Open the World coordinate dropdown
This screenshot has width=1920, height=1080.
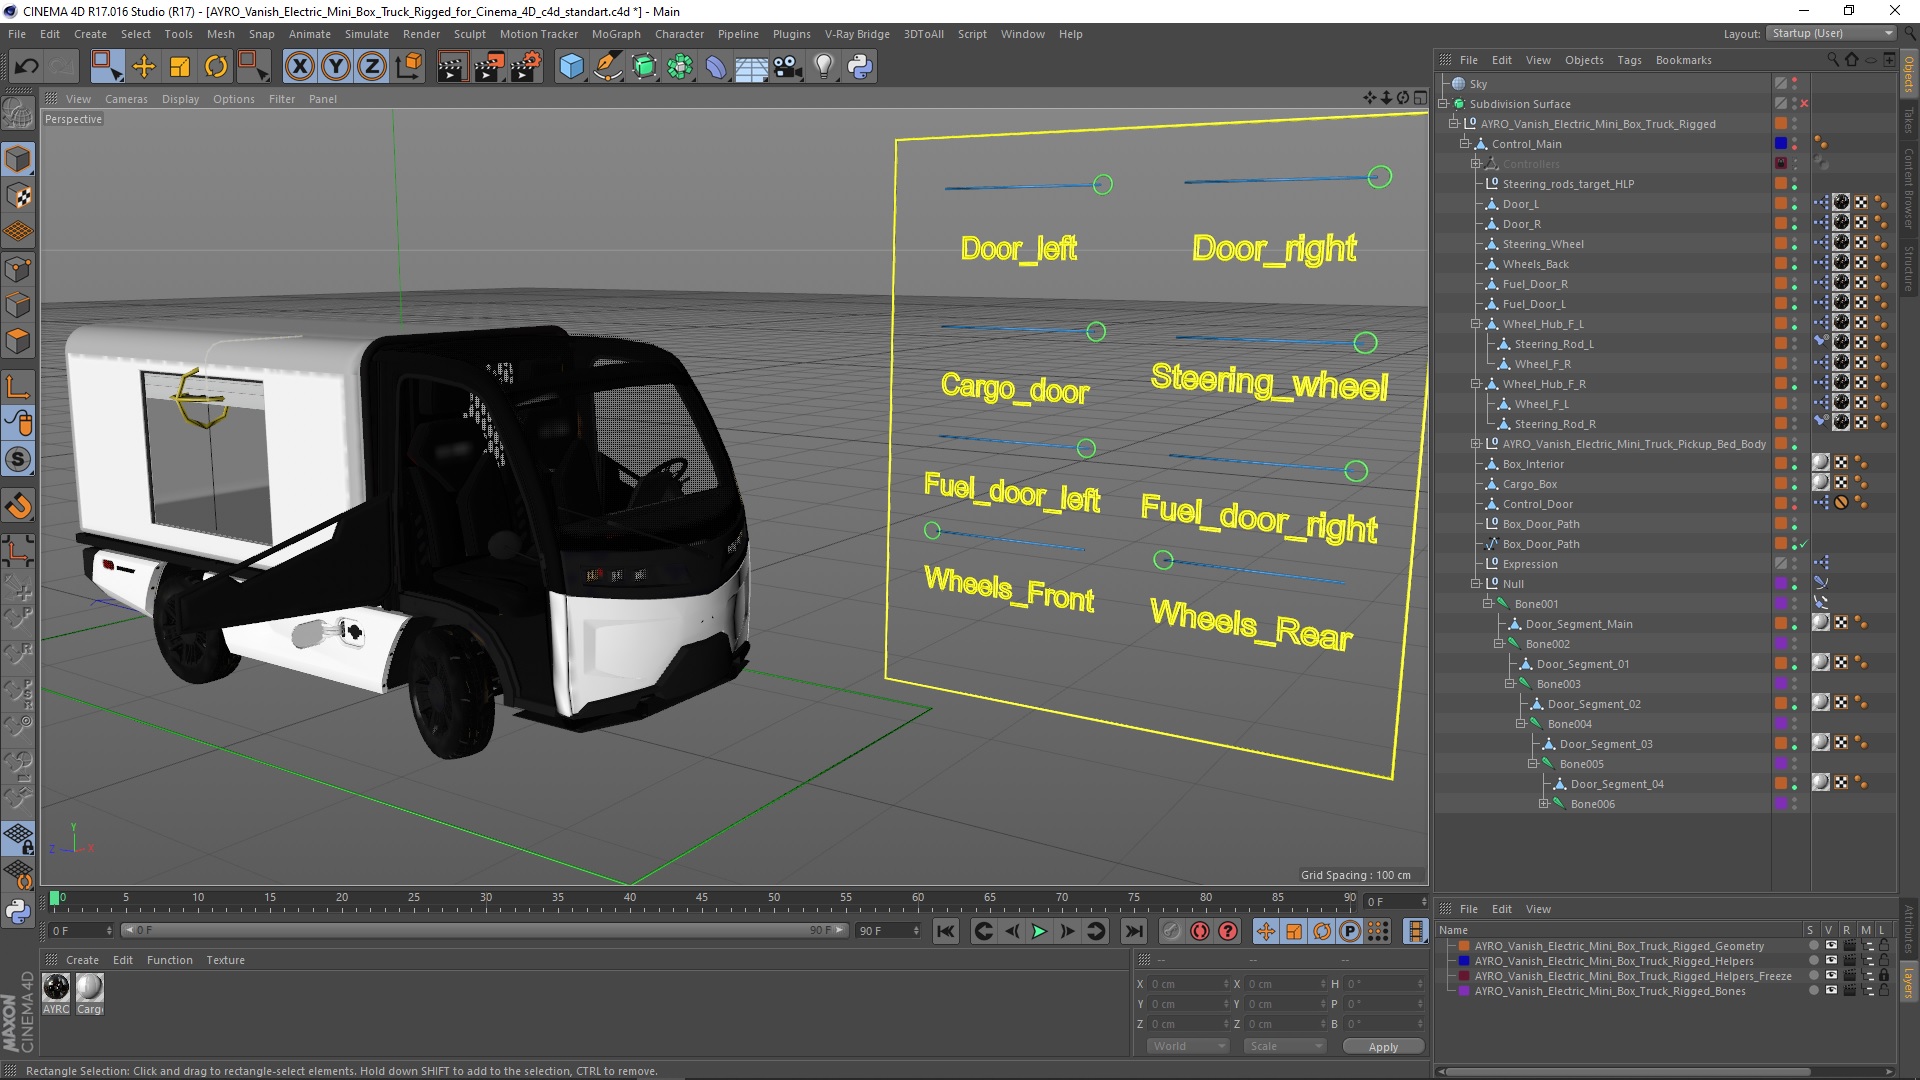click(1187, 1046)
